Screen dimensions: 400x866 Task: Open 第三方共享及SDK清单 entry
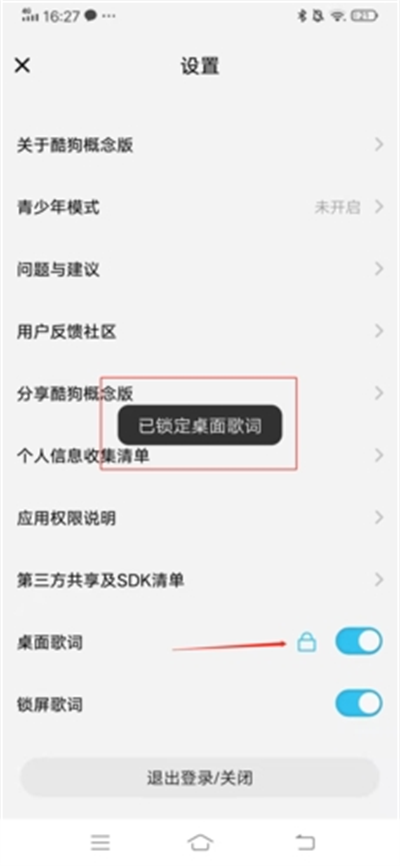coord(200,580)
